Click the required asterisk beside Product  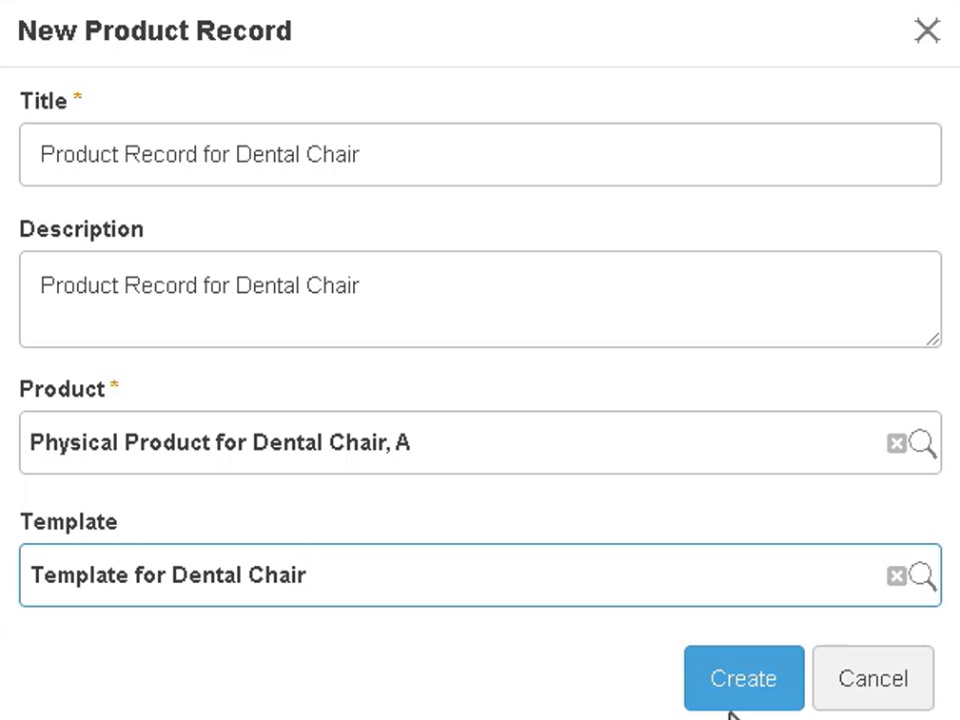(114, 386)
